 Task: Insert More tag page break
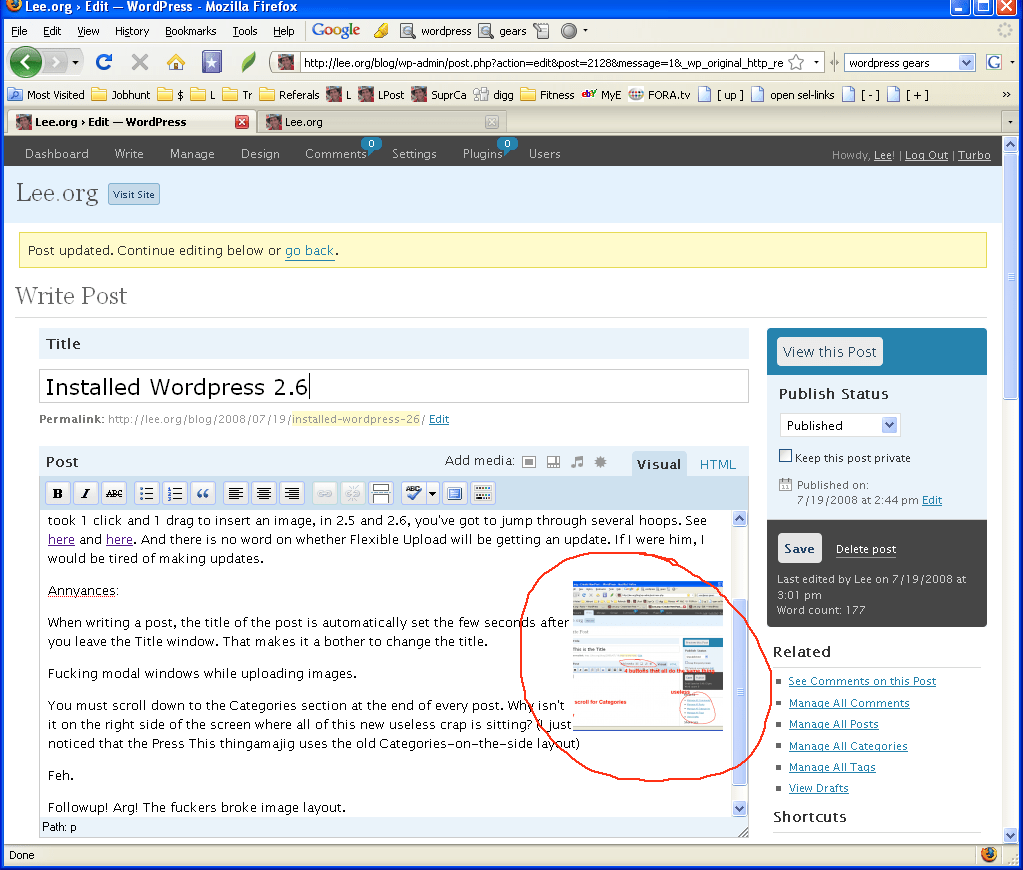tap(380, 493)
